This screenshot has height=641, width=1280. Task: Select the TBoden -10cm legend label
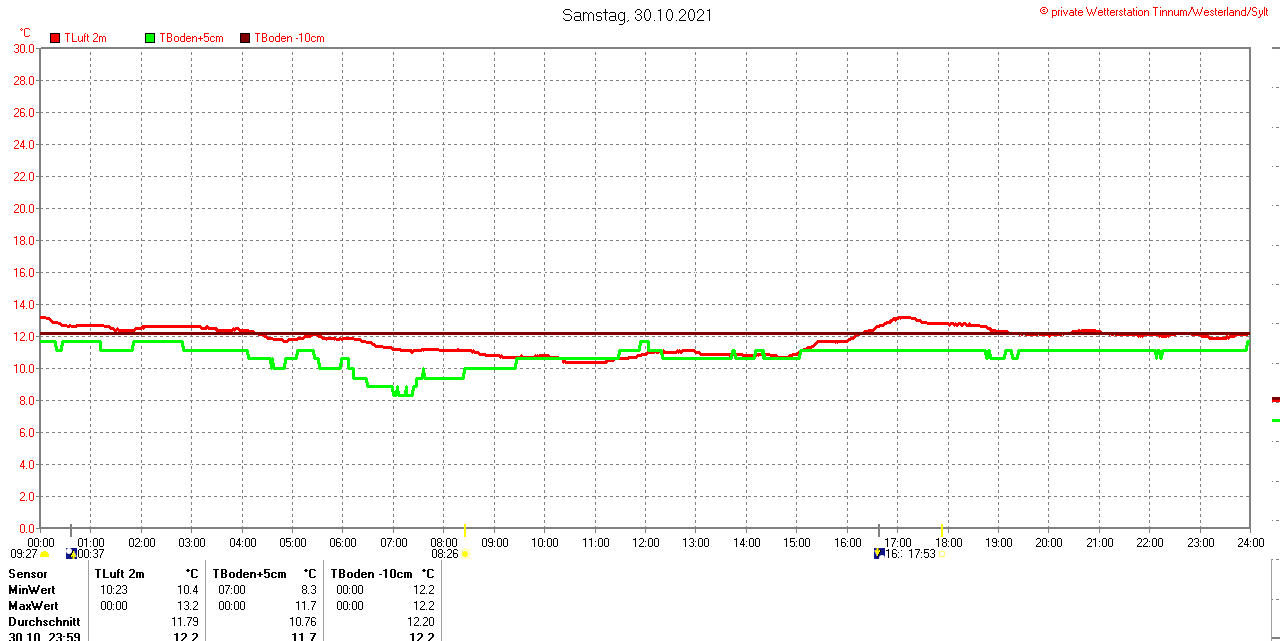289,38
